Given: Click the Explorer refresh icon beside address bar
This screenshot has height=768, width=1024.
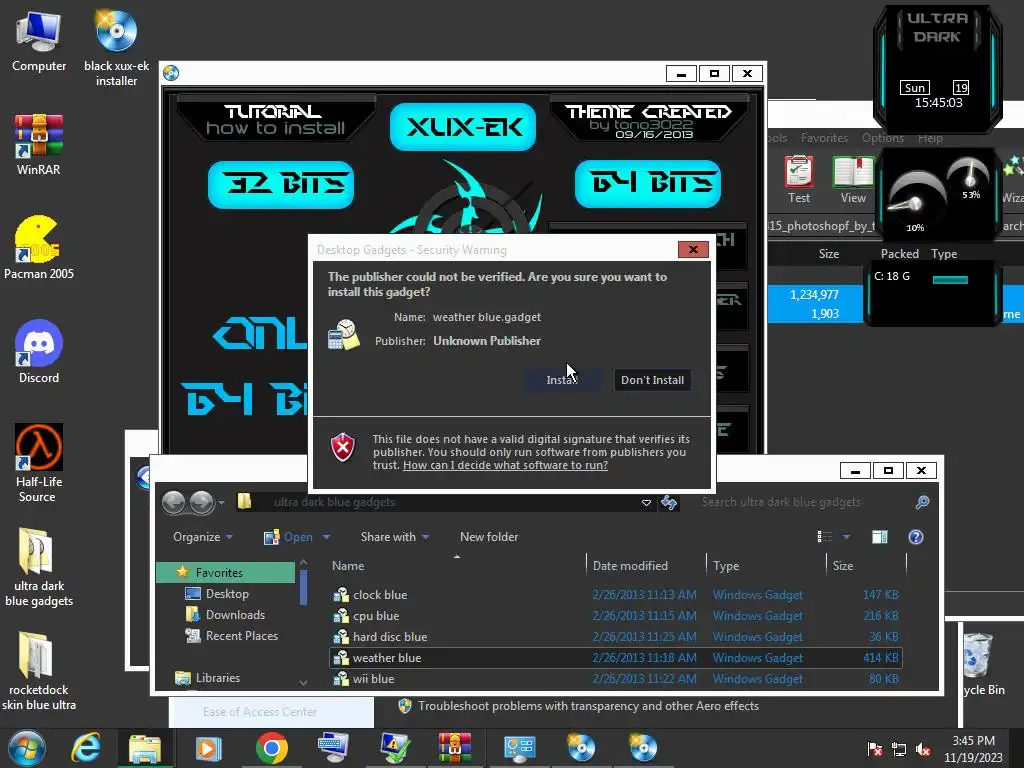Looking at the screenshot, I should 669,502.
